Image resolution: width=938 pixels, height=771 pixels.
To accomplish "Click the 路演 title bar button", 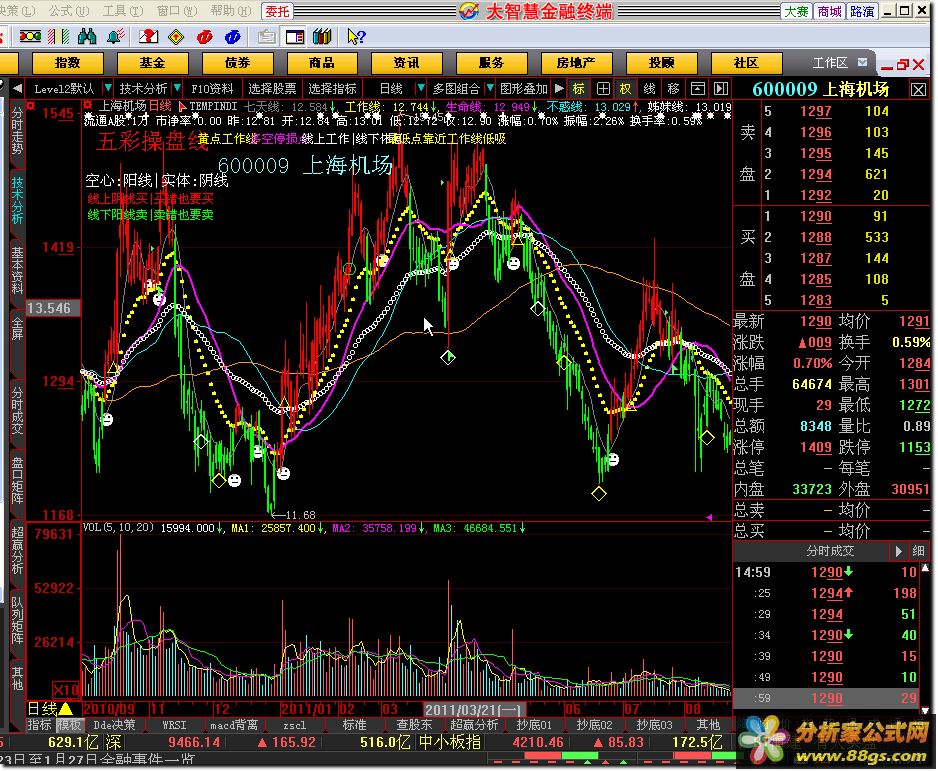I will (862, 11).
